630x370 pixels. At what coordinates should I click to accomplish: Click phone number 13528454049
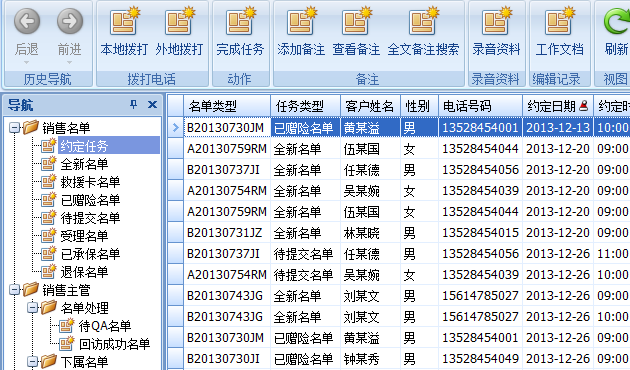[x=480, y=359]
